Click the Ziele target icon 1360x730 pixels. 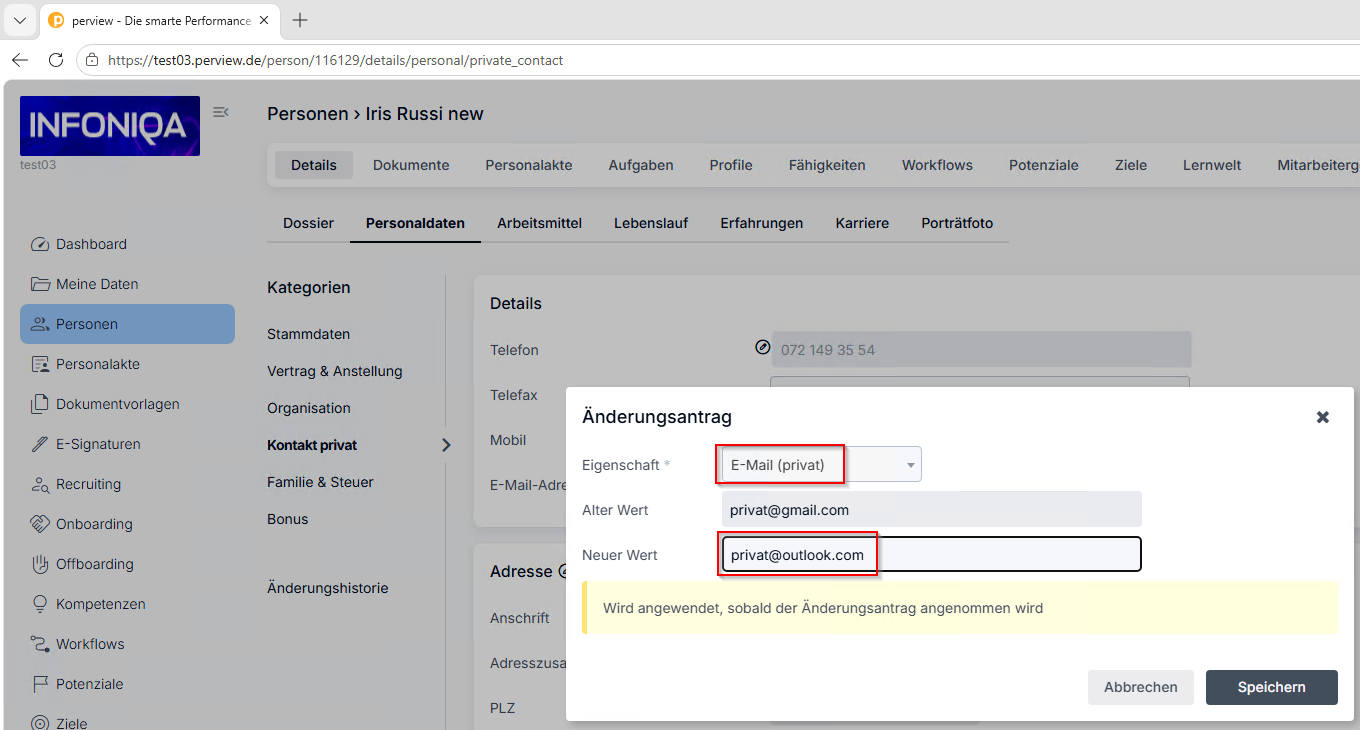coord(40,723)
